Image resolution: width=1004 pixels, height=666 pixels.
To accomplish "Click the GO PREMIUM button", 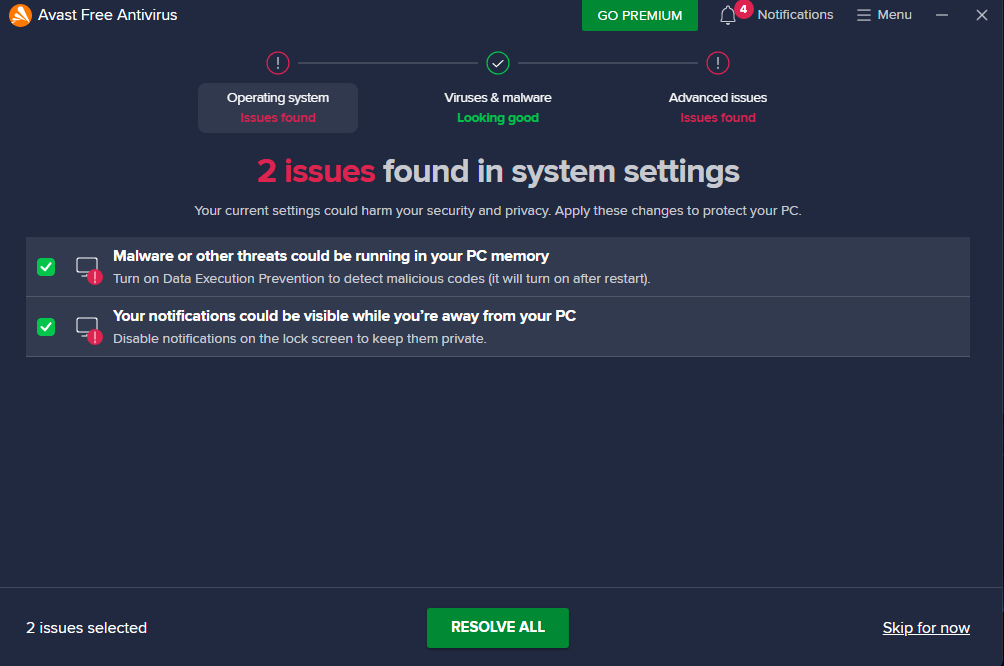I will 640,15.
